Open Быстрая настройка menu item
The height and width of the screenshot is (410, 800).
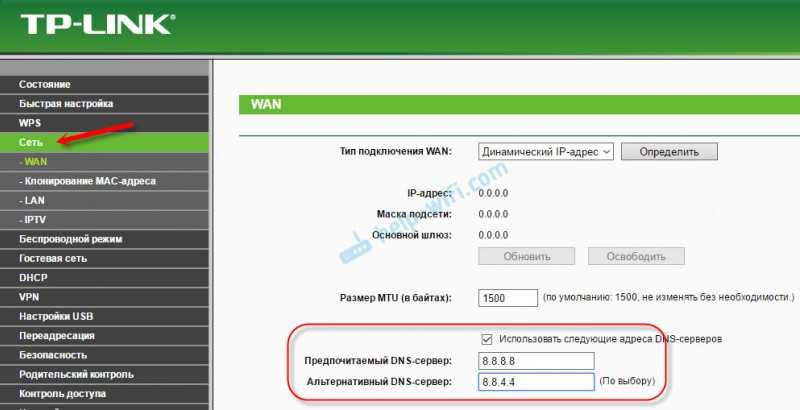point(104,104)
